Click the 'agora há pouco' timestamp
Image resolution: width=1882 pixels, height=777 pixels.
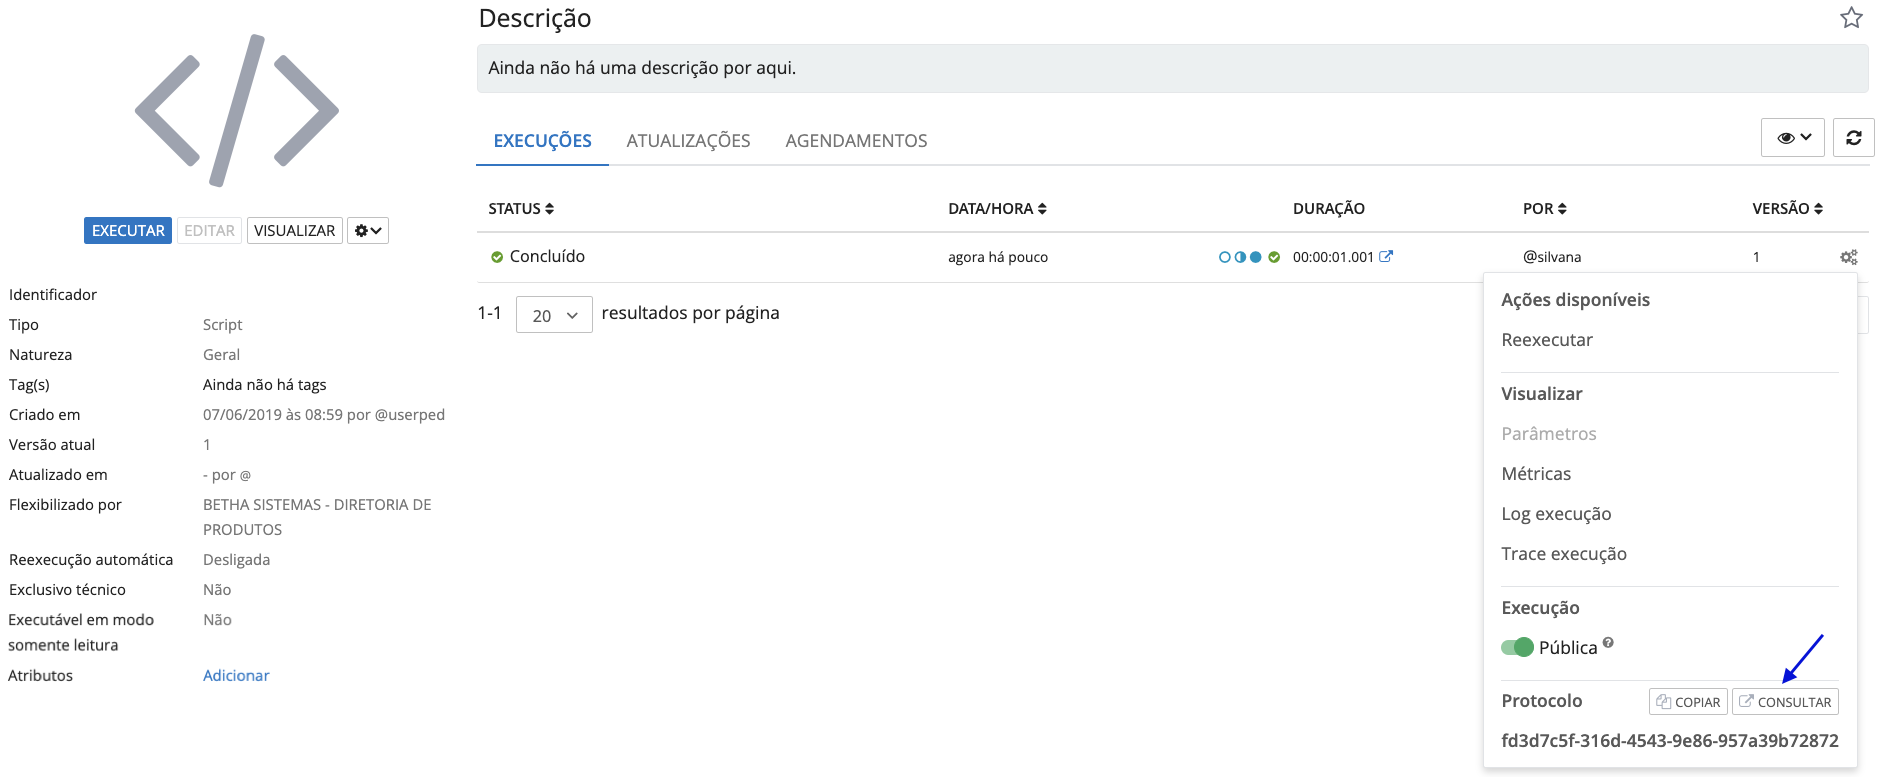pos(998,257)
